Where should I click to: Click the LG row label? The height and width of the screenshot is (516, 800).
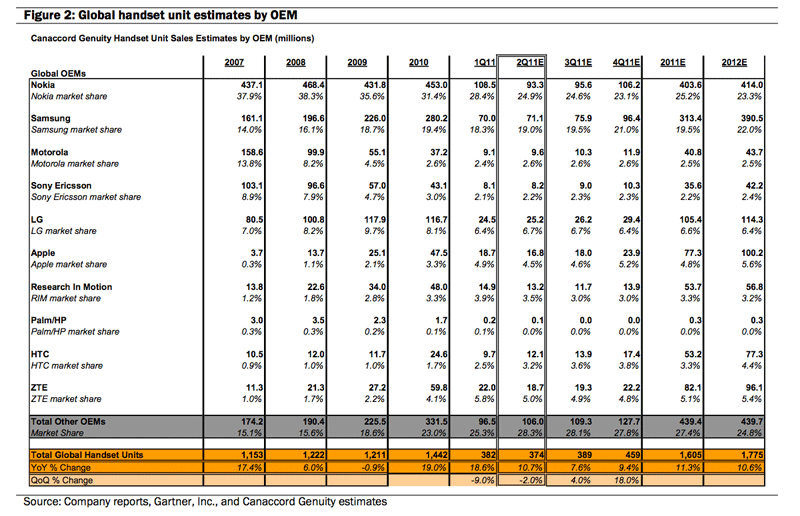click(x=37, y=220)
